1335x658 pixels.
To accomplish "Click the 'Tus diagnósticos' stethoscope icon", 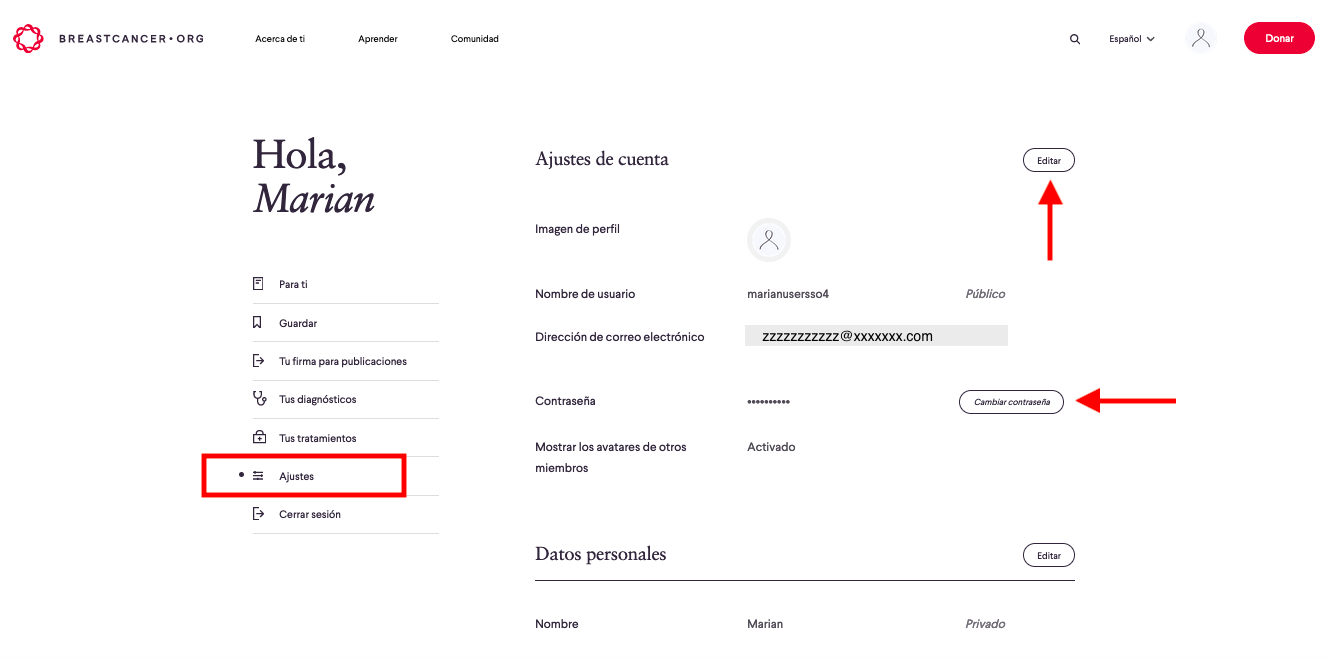I will click(258, 398).
